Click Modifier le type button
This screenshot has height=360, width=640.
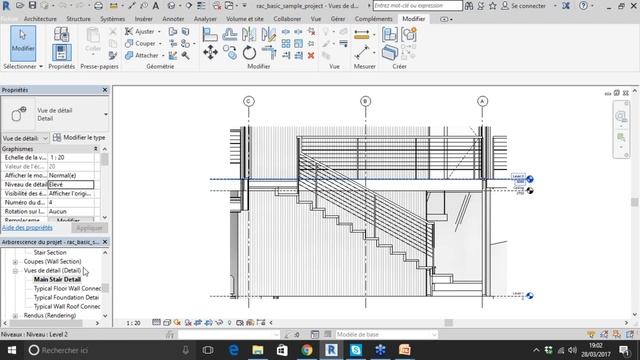coord(80,138)
